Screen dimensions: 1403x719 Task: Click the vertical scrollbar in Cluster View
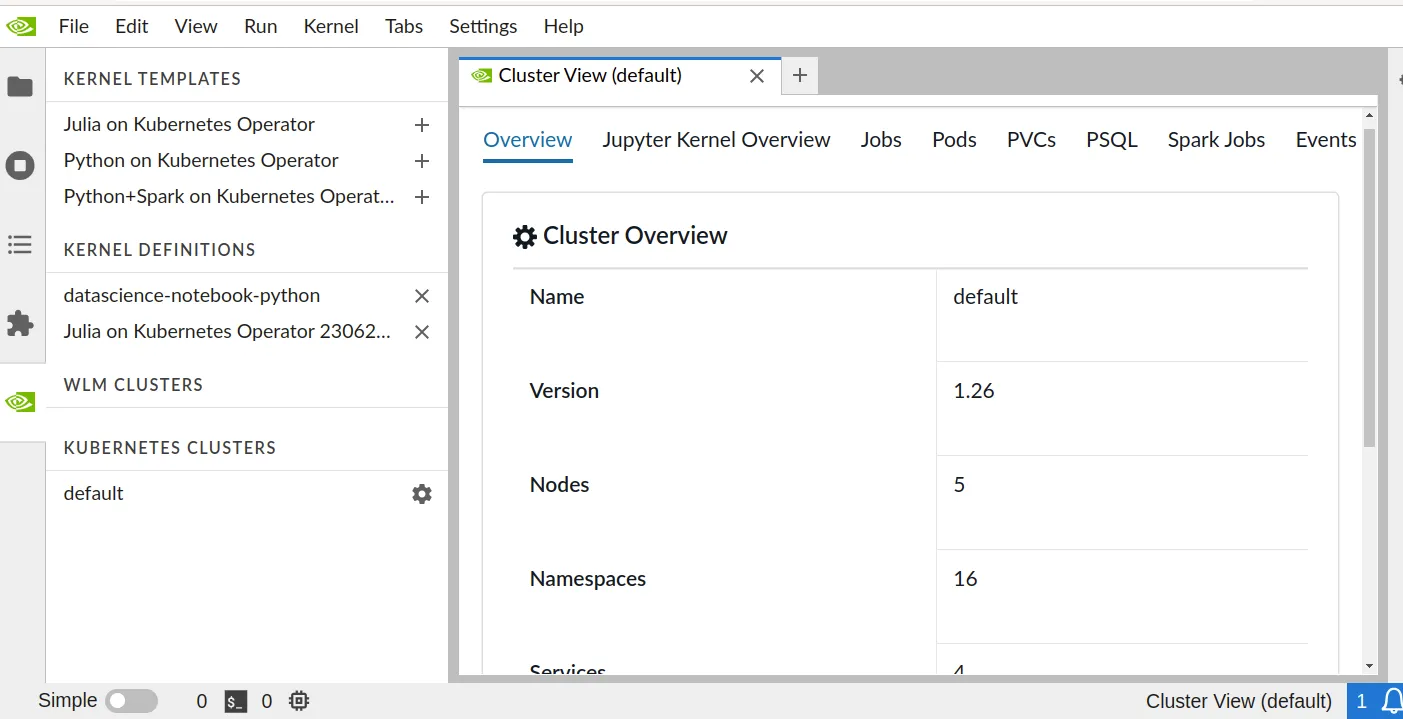tap(1369, 288)
